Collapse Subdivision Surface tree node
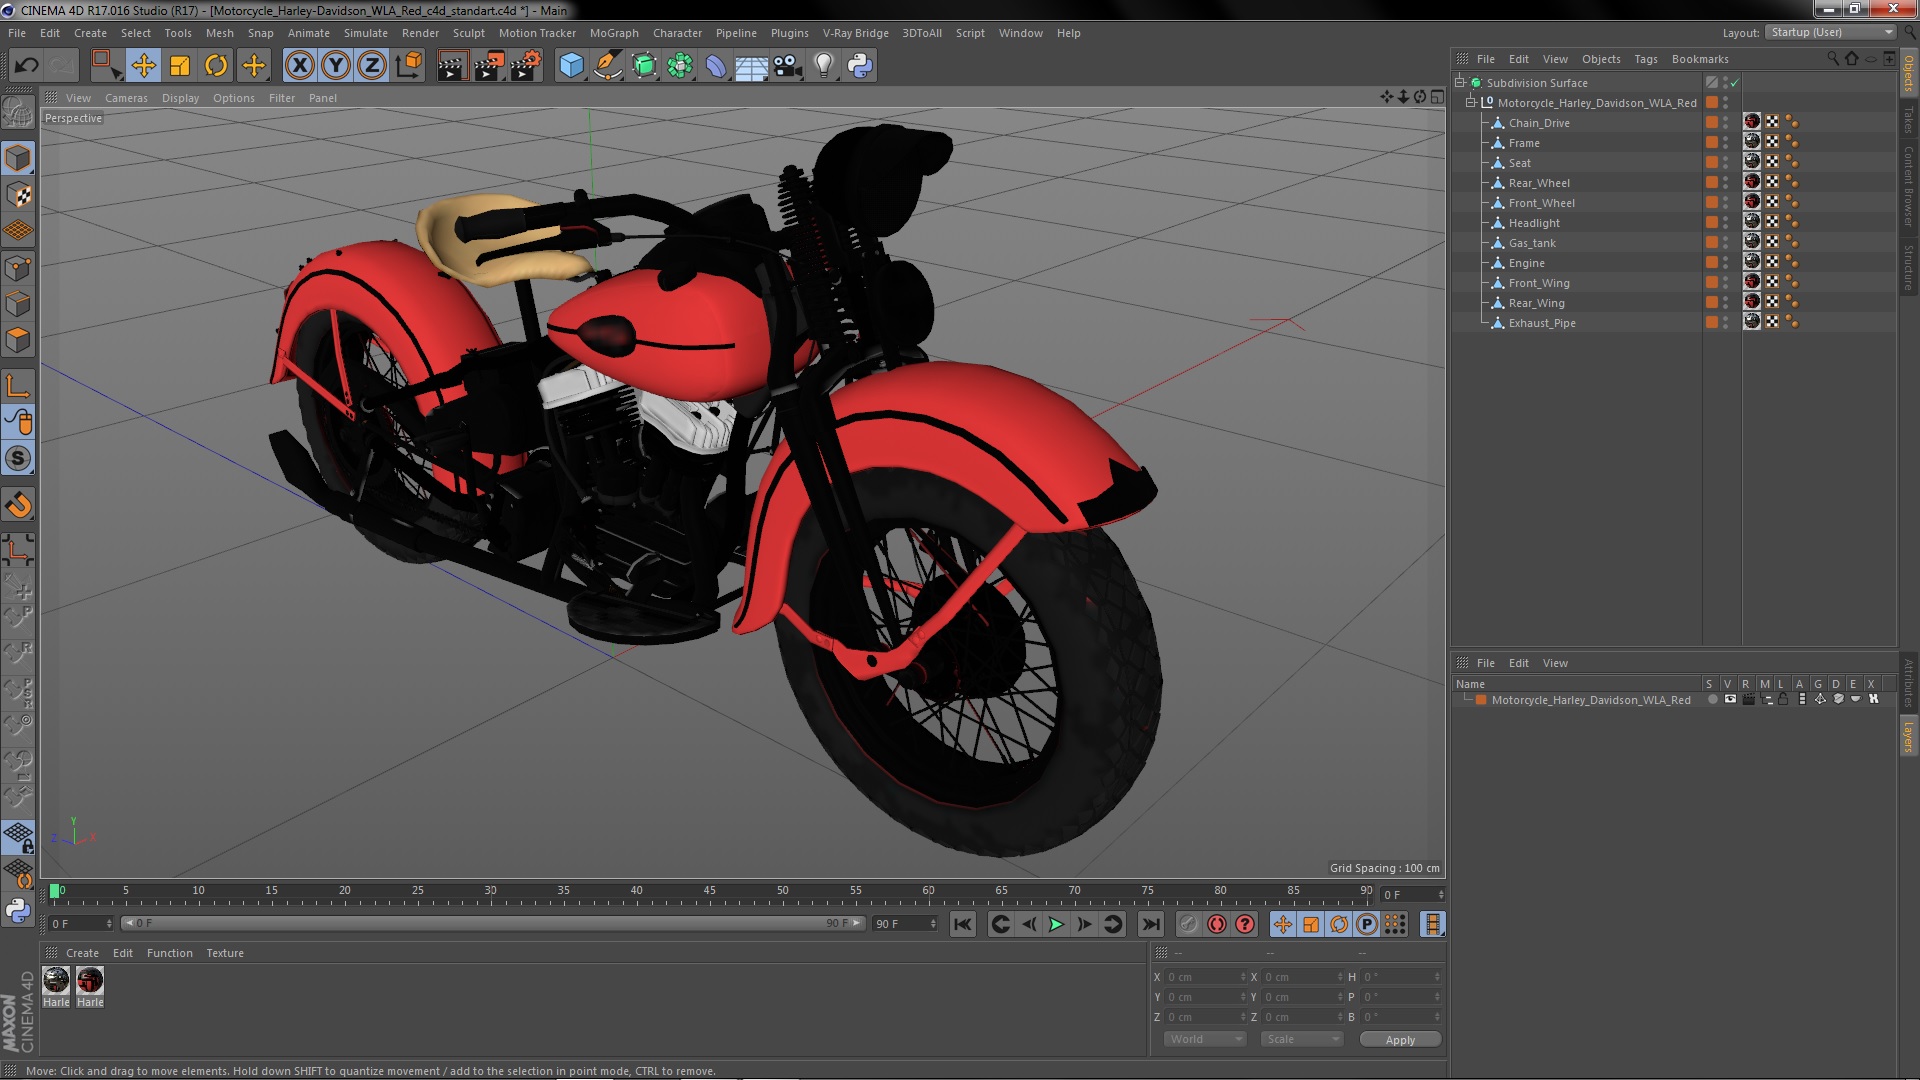 [x=1460, y=83]
